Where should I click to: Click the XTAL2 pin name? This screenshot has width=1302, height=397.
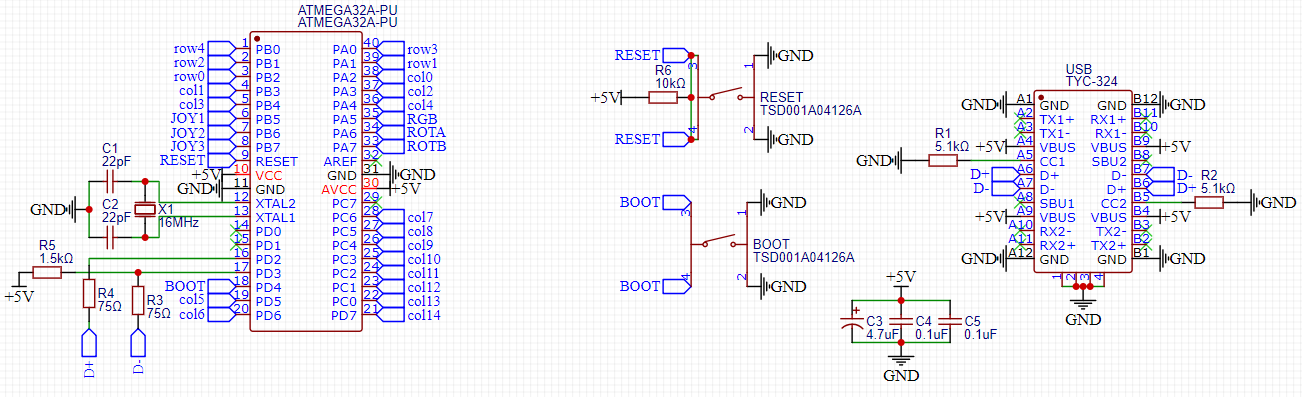pyautogui.click(x=276, y=203)
